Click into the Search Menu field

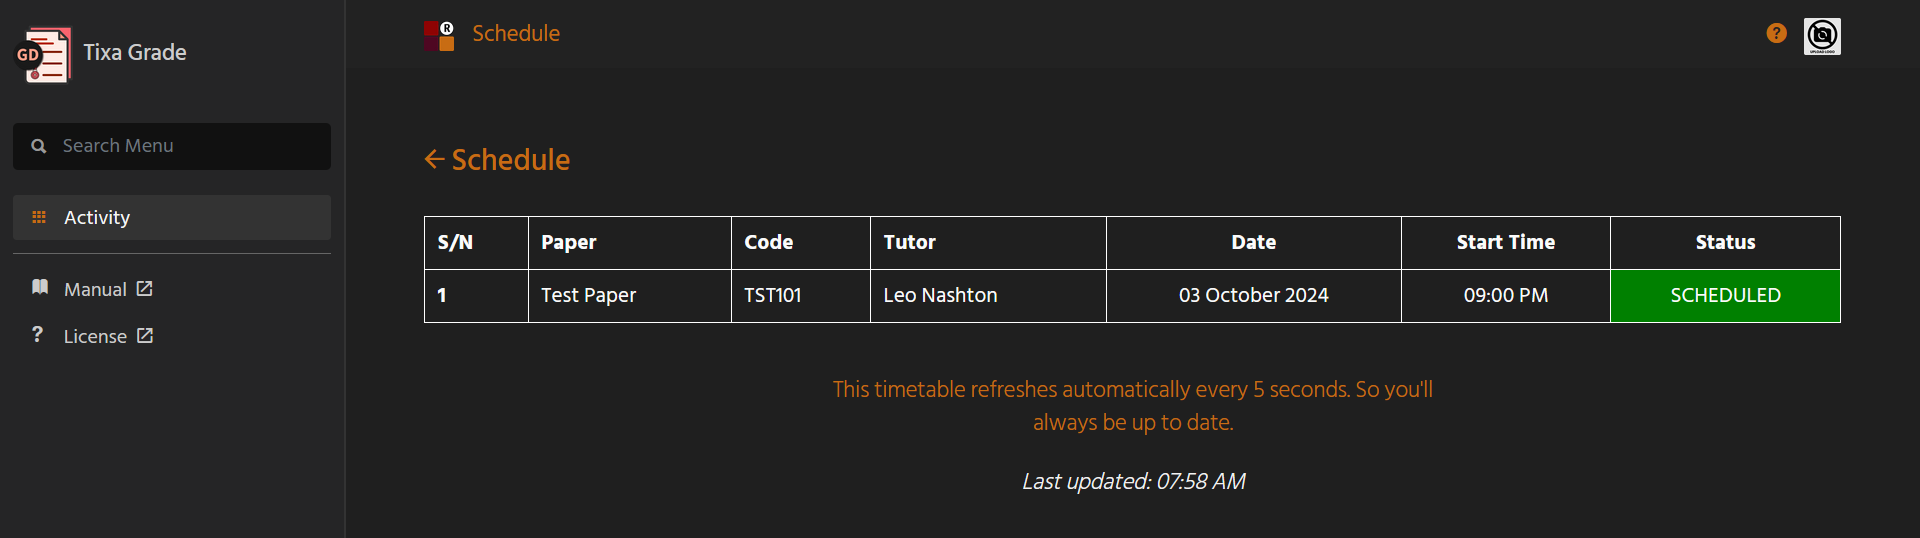[172, 146]
